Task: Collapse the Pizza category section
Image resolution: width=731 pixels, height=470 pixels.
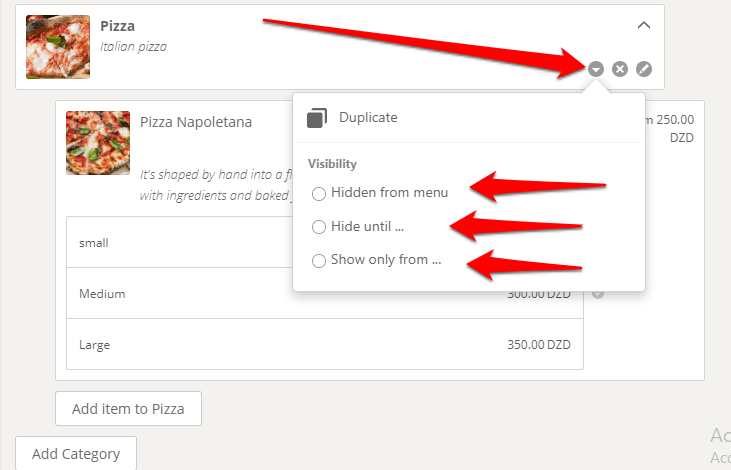Action: tap(644, 26)
